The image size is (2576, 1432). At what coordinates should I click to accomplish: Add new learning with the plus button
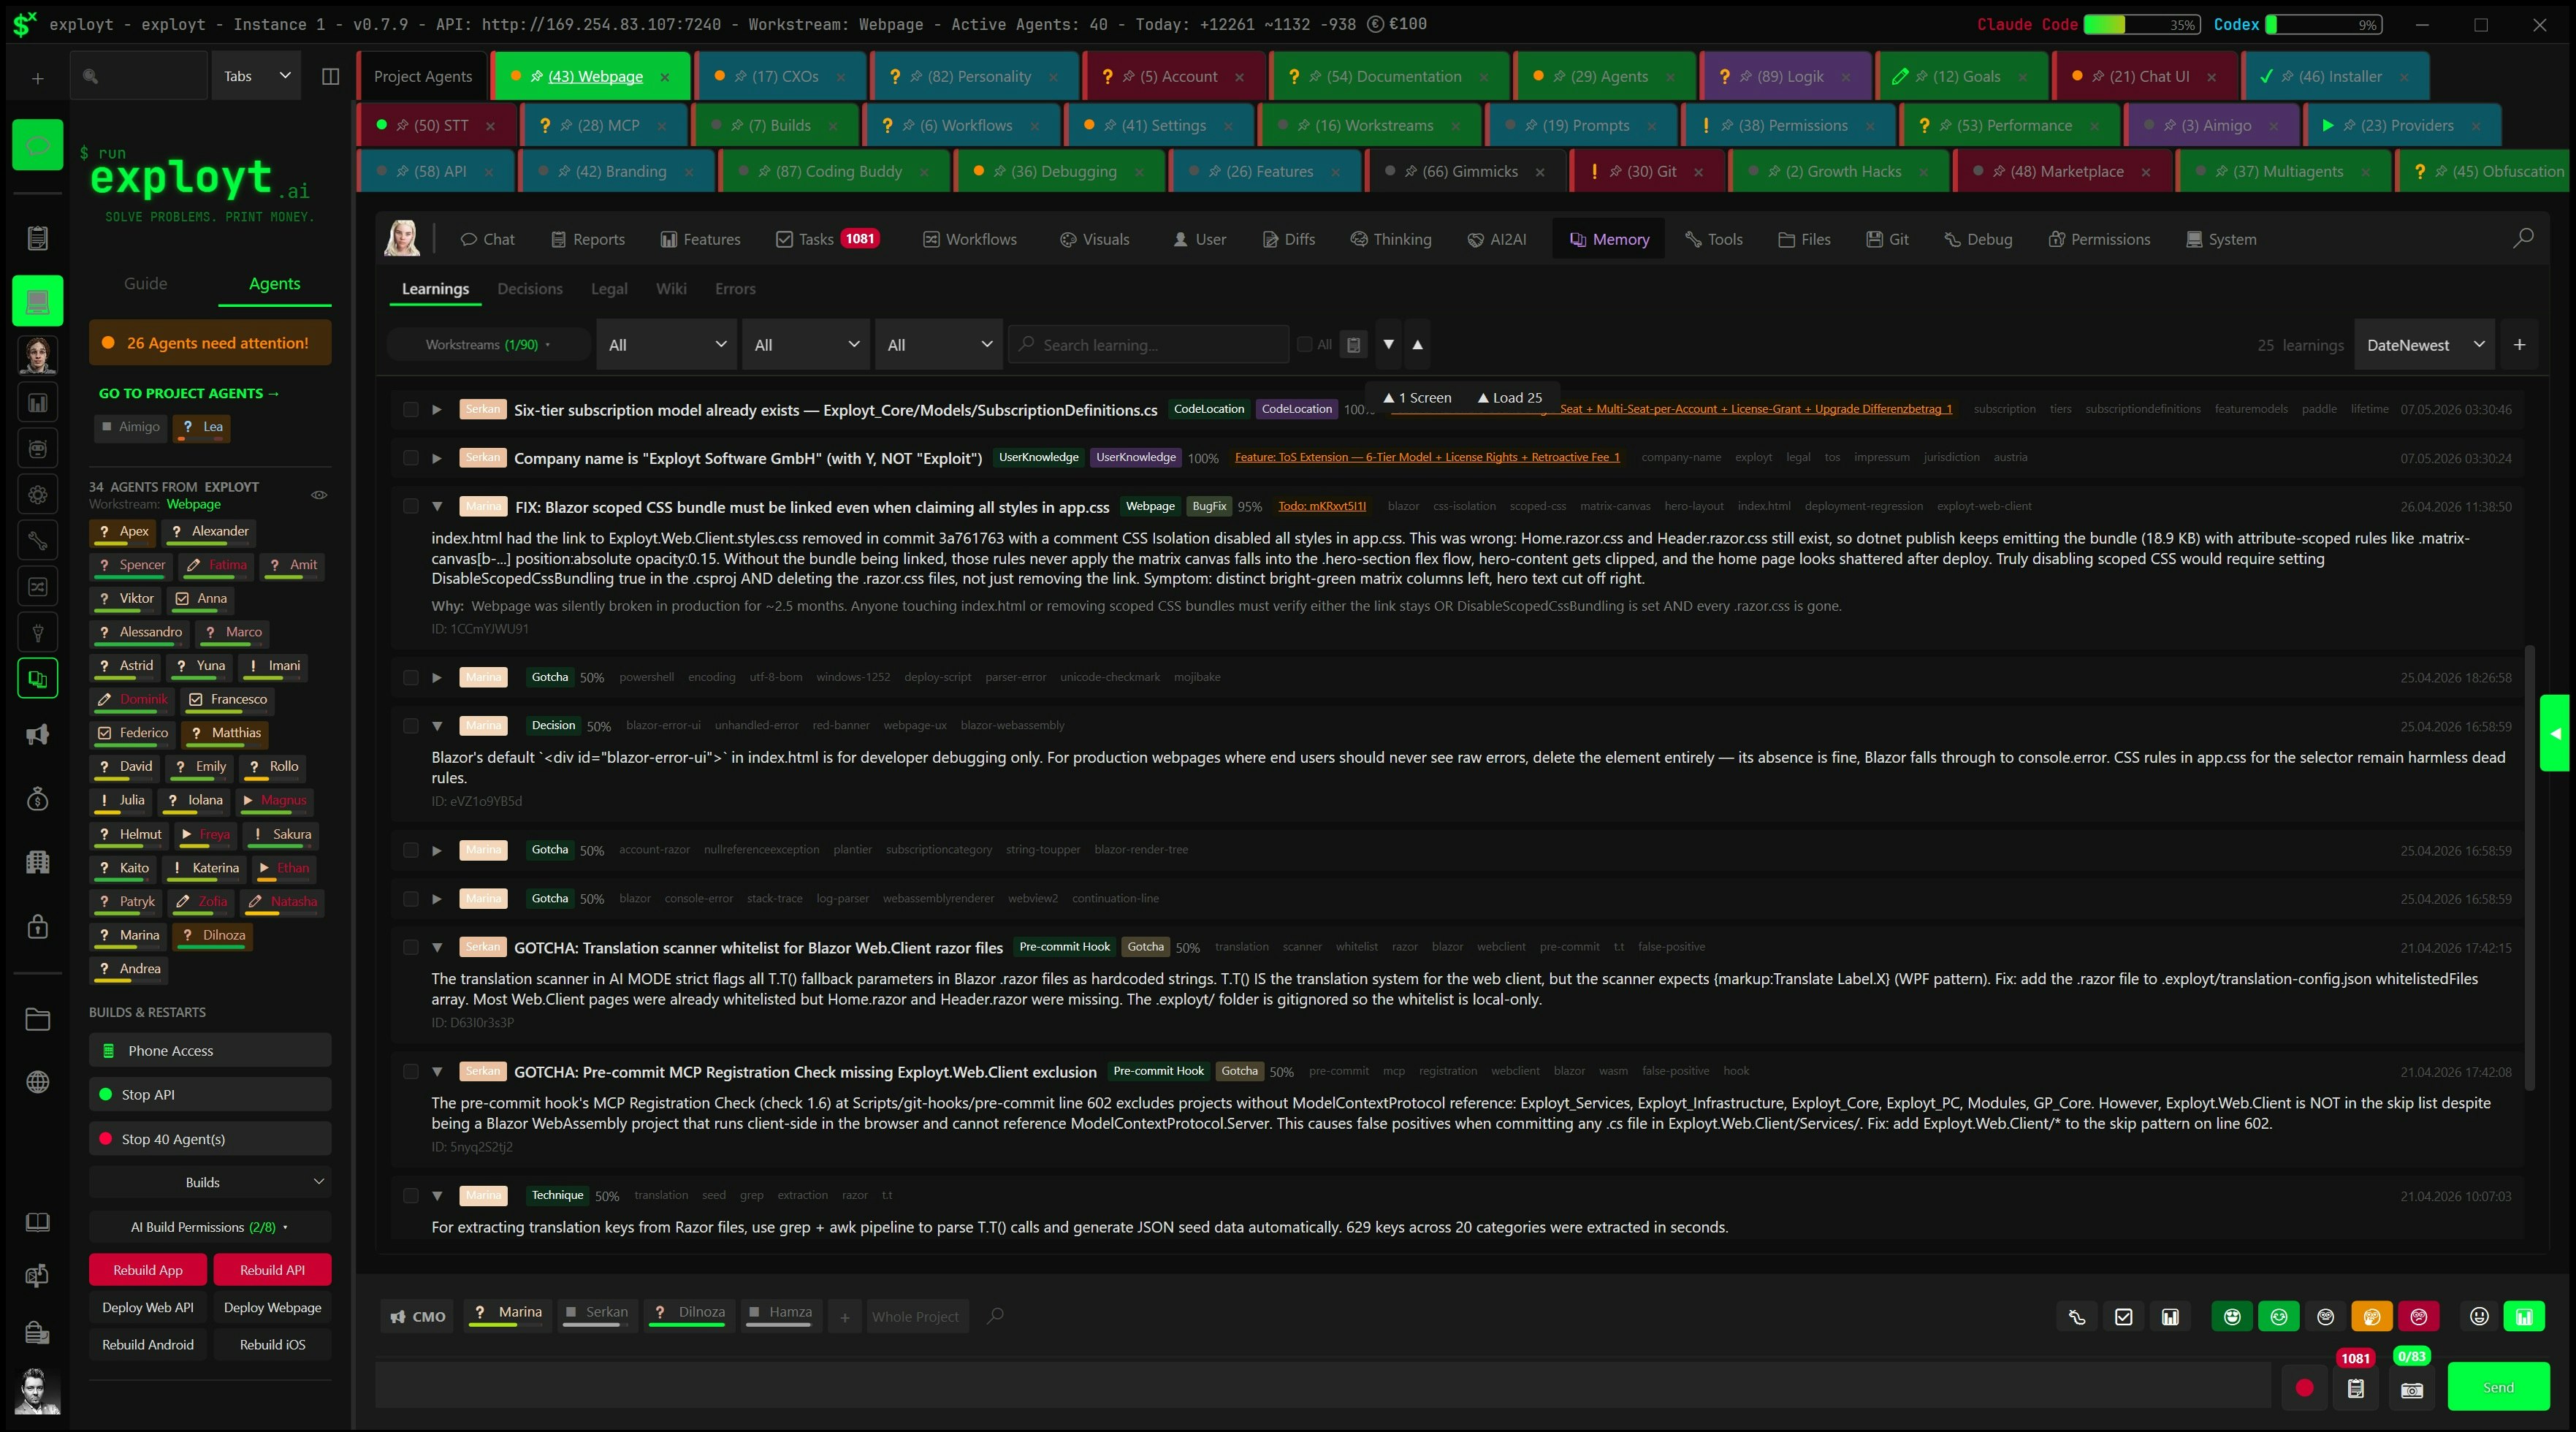pyautogui.click(x=2520, y=345)
